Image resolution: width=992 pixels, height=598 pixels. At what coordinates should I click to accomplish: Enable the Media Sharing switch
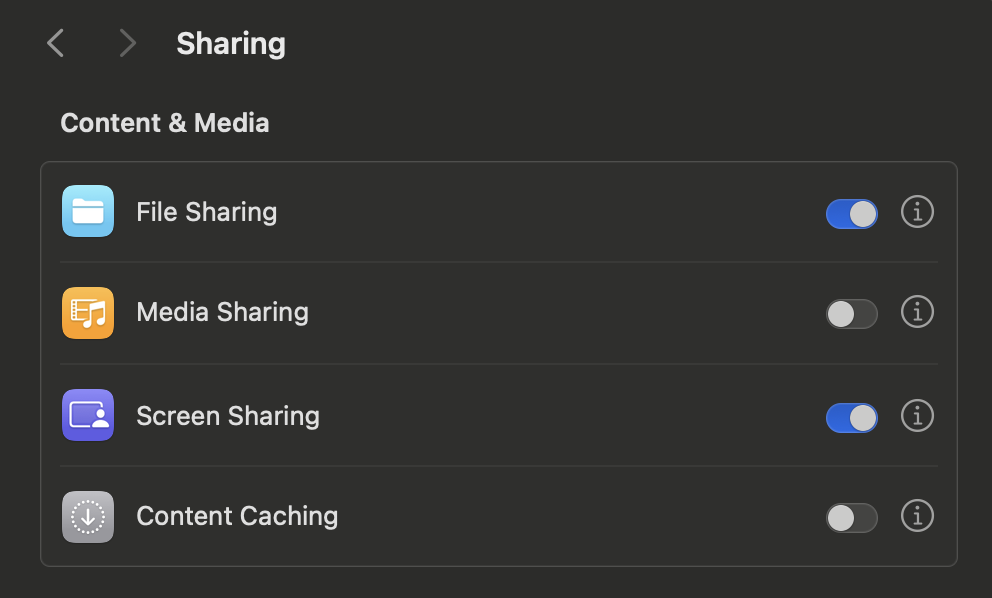[x=852, y=314]
